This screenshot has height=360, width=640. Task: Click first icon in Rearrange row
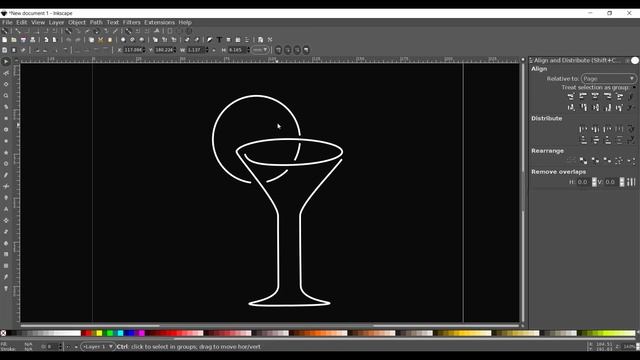point(571,160)
